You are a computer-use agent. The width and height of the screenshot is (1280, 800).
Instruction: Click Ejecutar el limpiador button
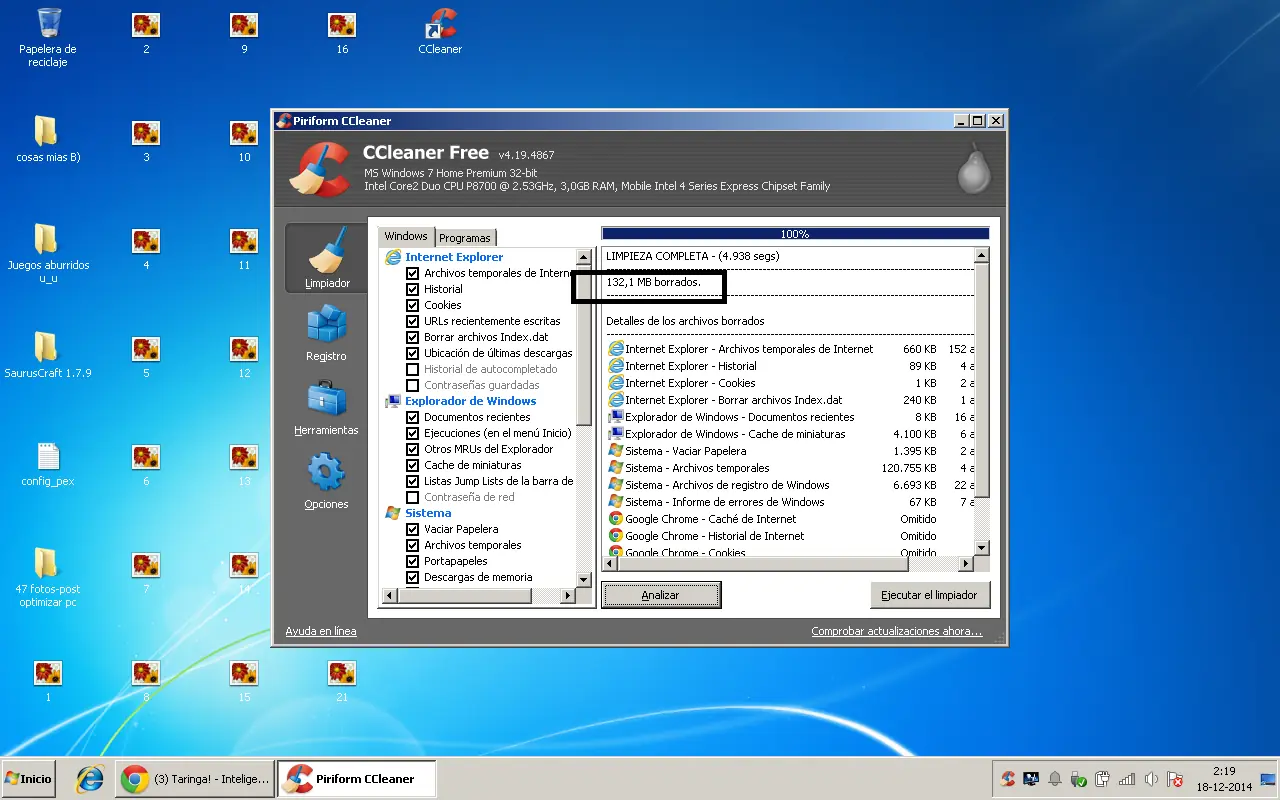coord(929,595)
